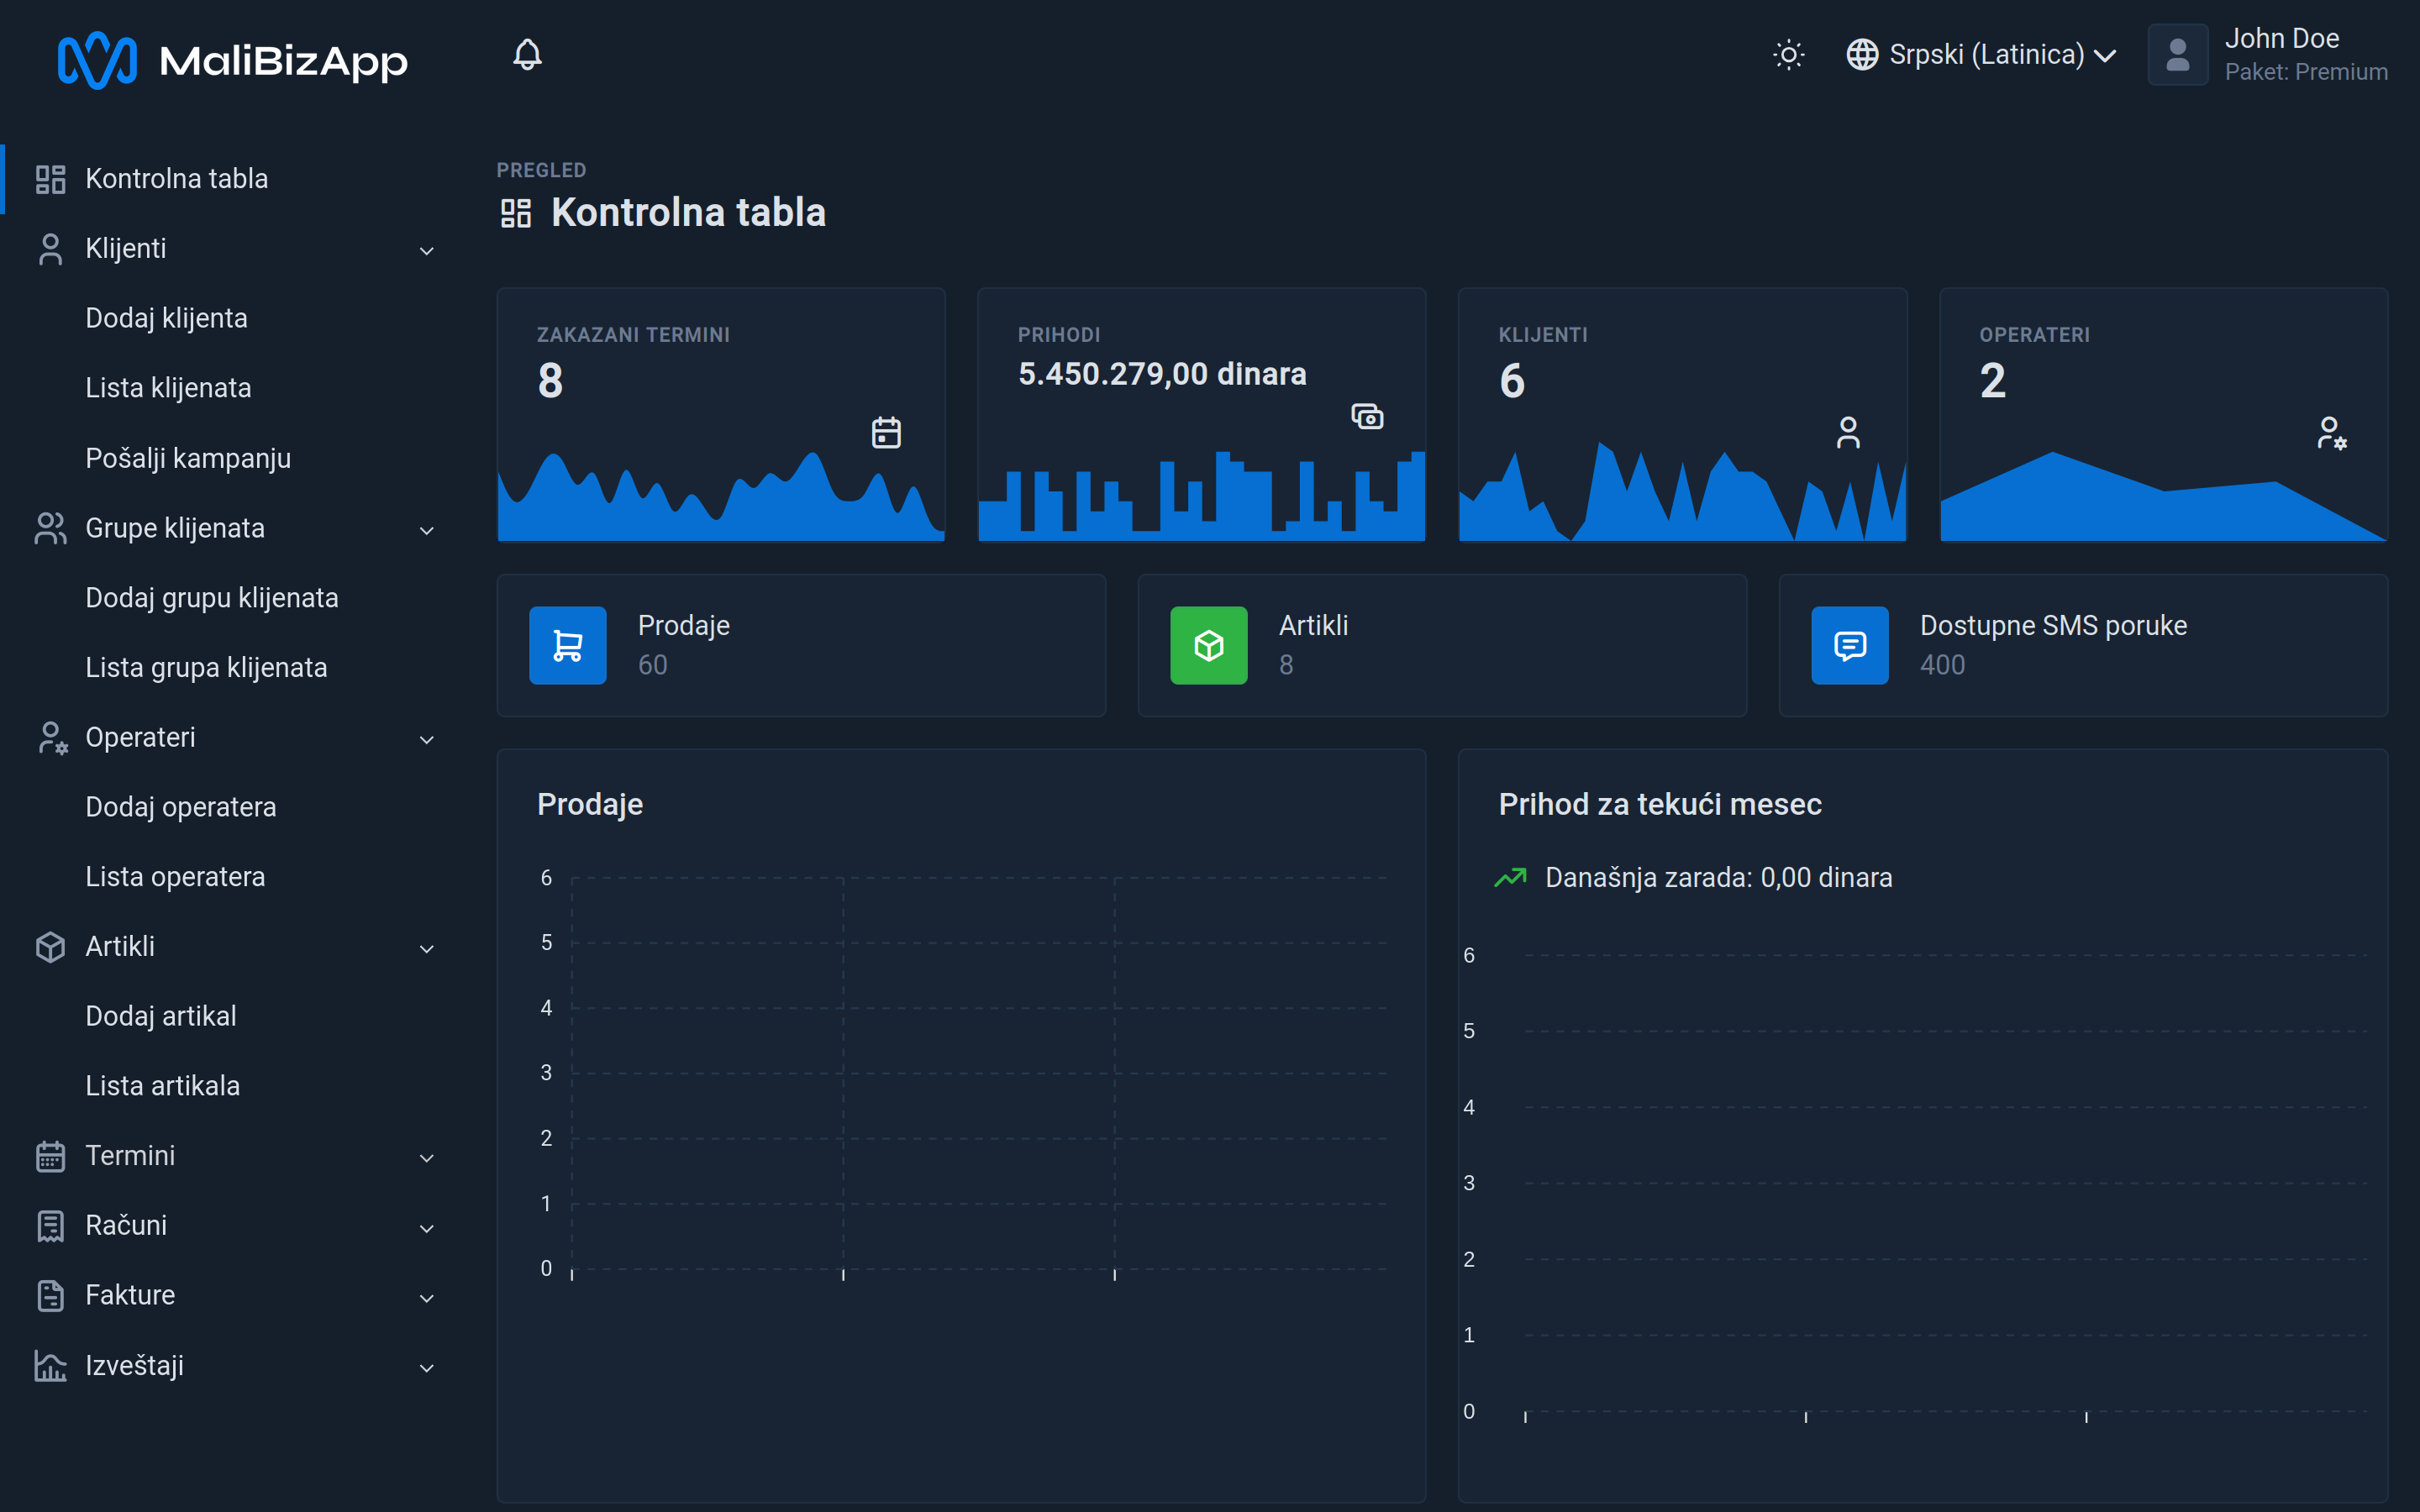
Task: Click the green trending-up icon
Action: [1510, 878]
